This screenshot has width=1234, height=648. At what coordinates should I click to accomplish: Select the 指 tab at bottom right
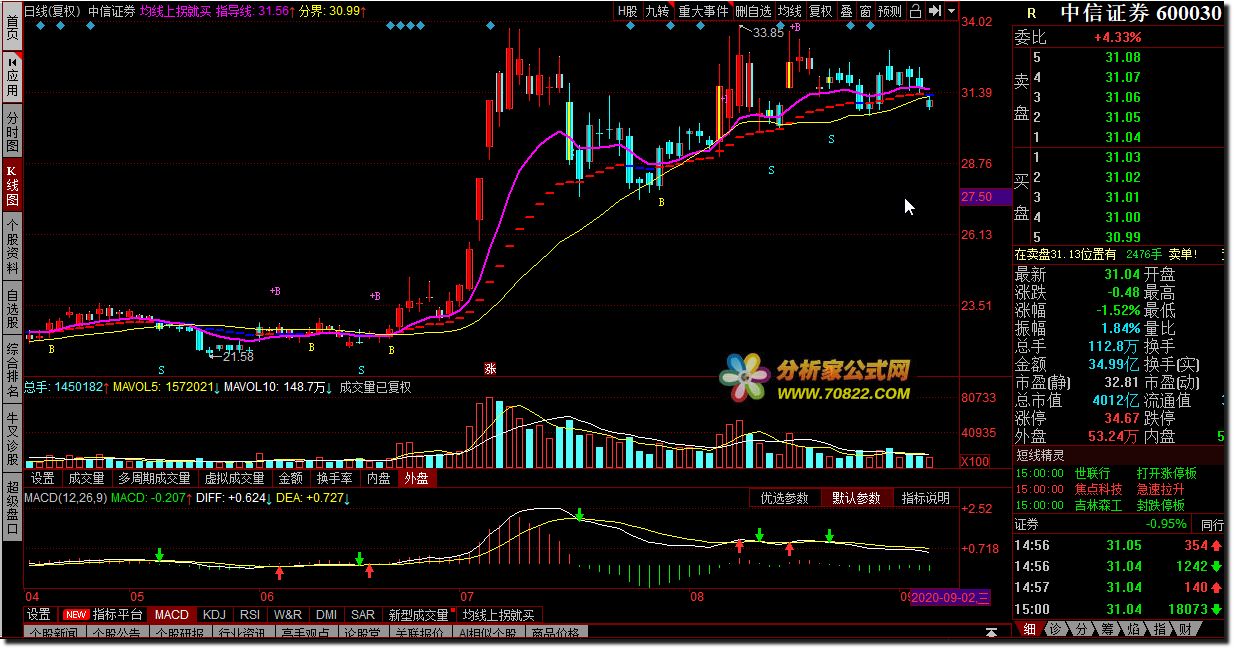pos(1159,629)
